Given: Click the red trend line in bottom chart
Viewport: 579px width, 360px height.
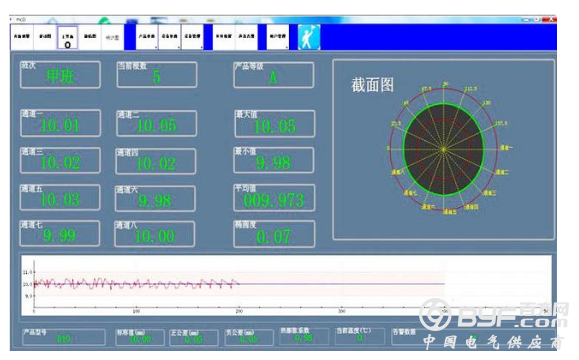Looking at the screenshot, I should click(137, 284).
